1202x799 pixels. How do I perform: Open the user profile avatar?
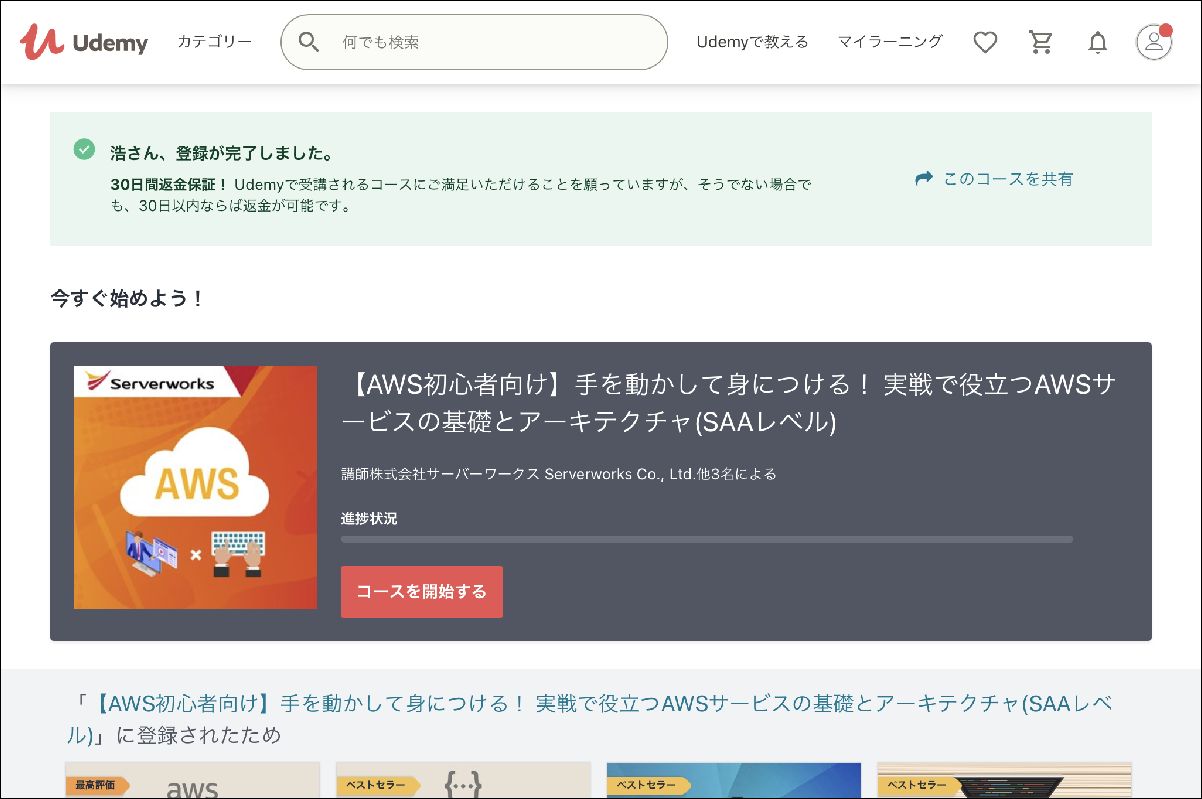1154,42
